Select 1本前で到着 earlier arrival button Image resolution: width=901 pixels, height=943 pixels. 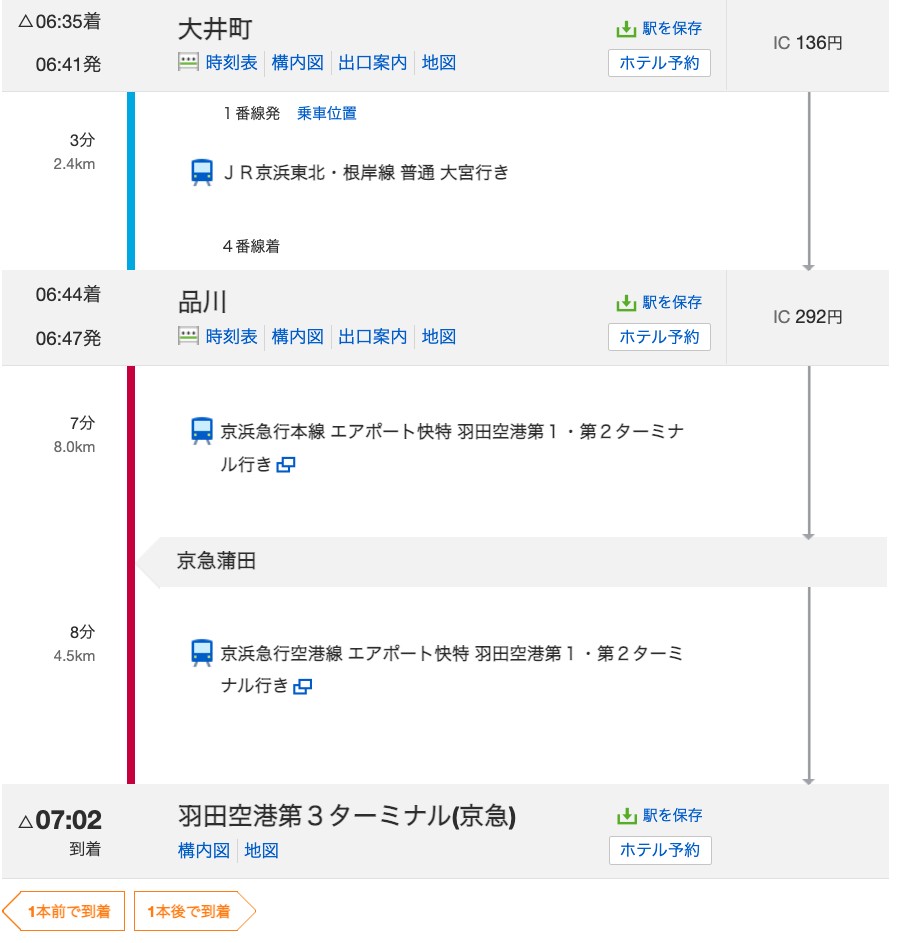click(x=64, y=911)
